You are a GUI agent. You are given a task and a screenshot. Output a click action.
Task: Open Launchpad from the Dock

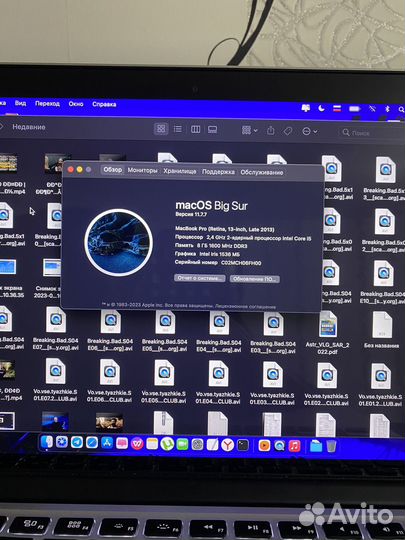point(62,443)
